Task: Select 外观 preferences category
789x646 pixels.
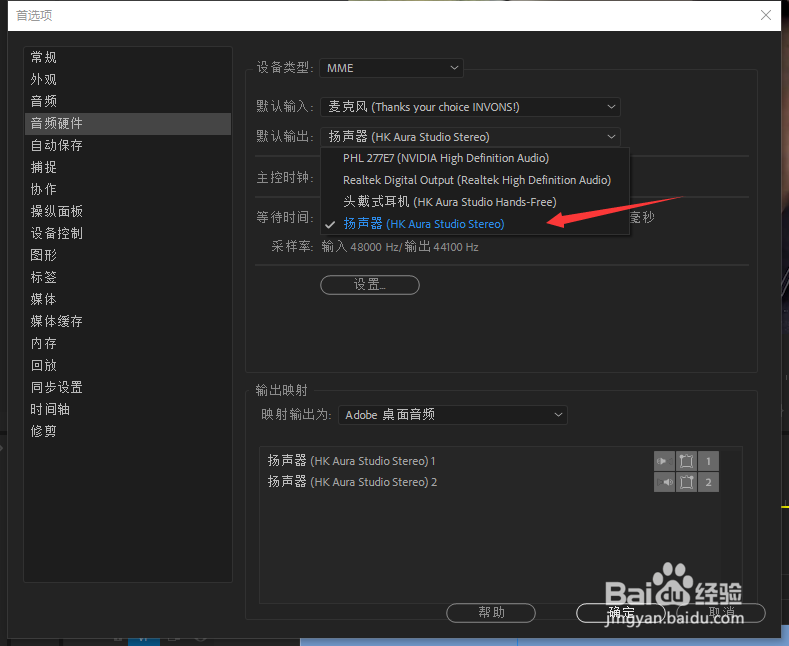Action: (x=128, y=79)
